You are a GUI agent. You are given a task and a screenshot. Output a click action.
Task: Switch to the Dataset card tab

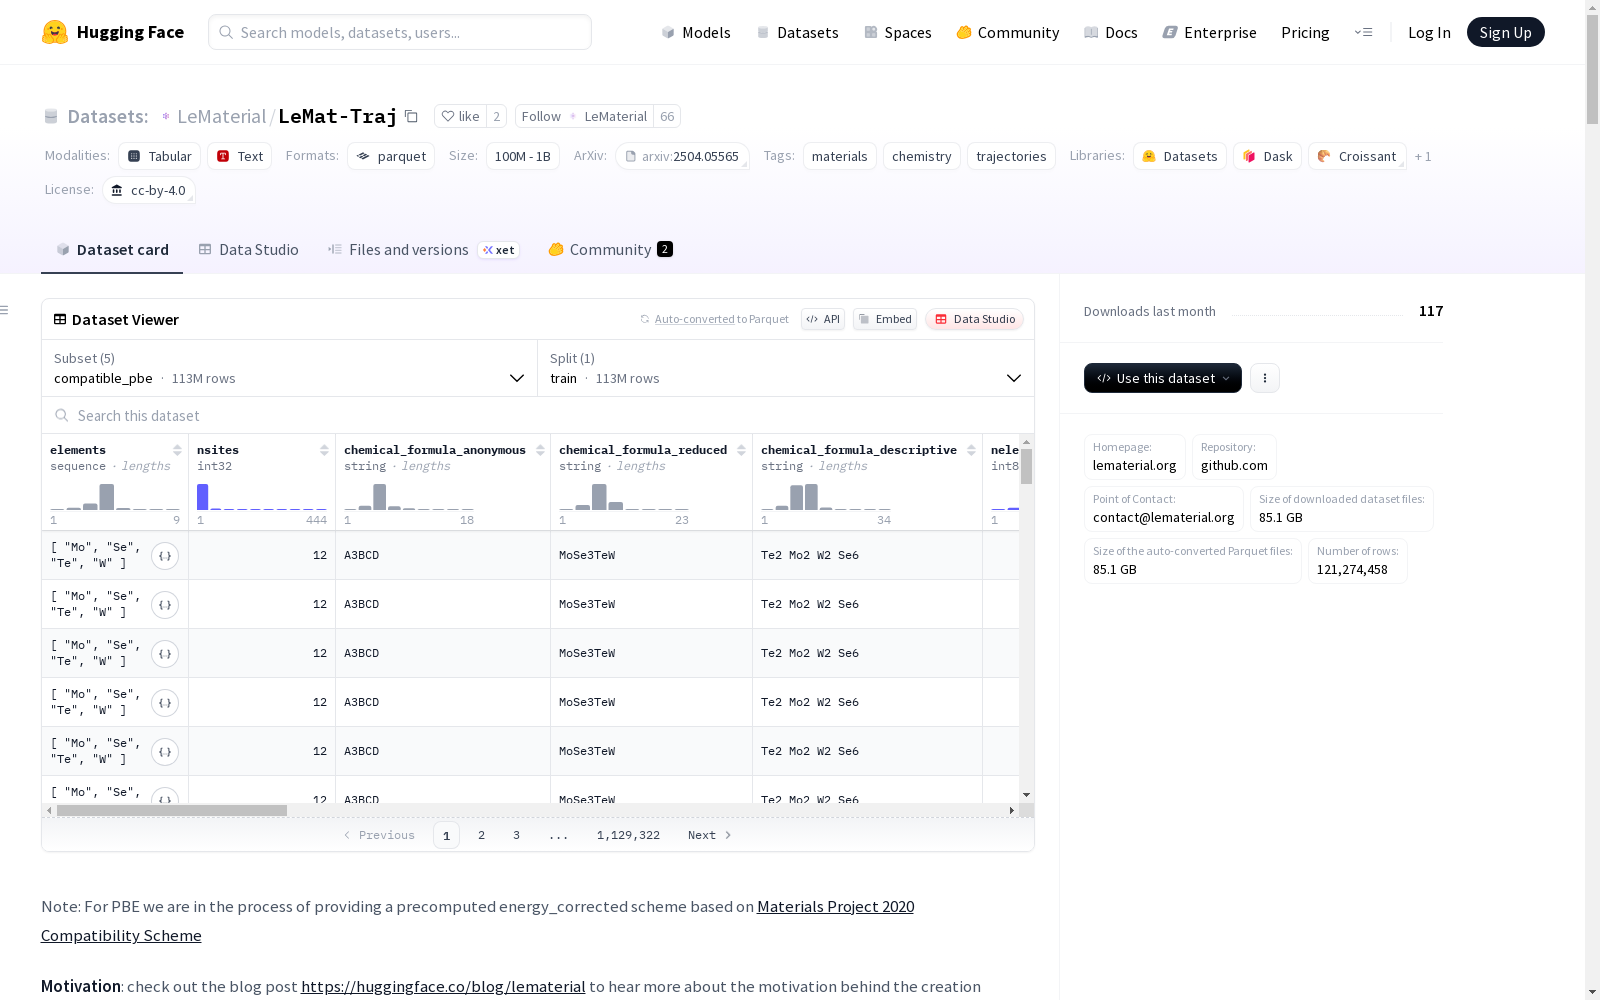tap(112, 250)
